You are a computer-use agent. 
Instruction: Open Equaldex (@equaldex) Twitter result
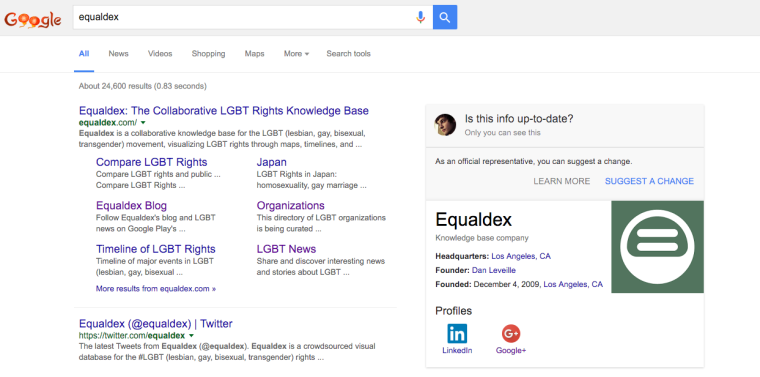(156, 323)
